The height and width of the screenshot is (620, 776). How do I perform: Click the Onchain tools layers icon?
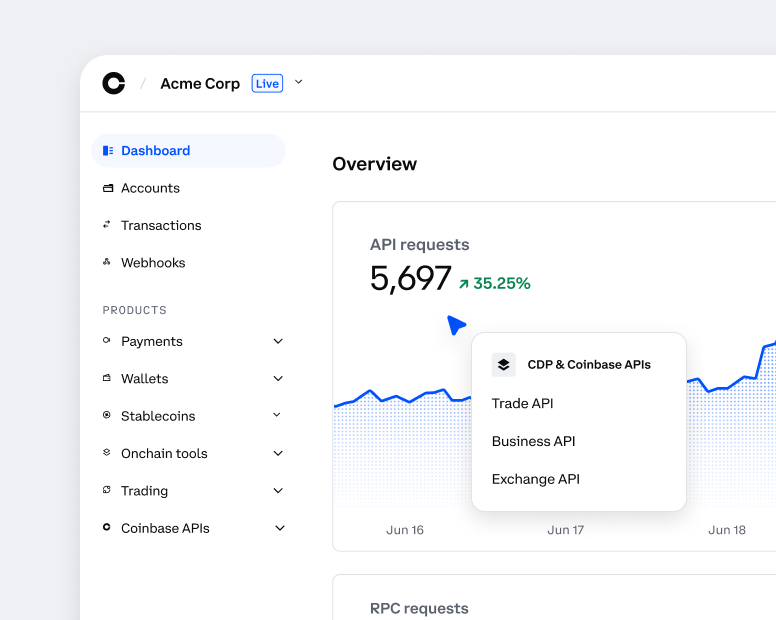click(106, 452)
